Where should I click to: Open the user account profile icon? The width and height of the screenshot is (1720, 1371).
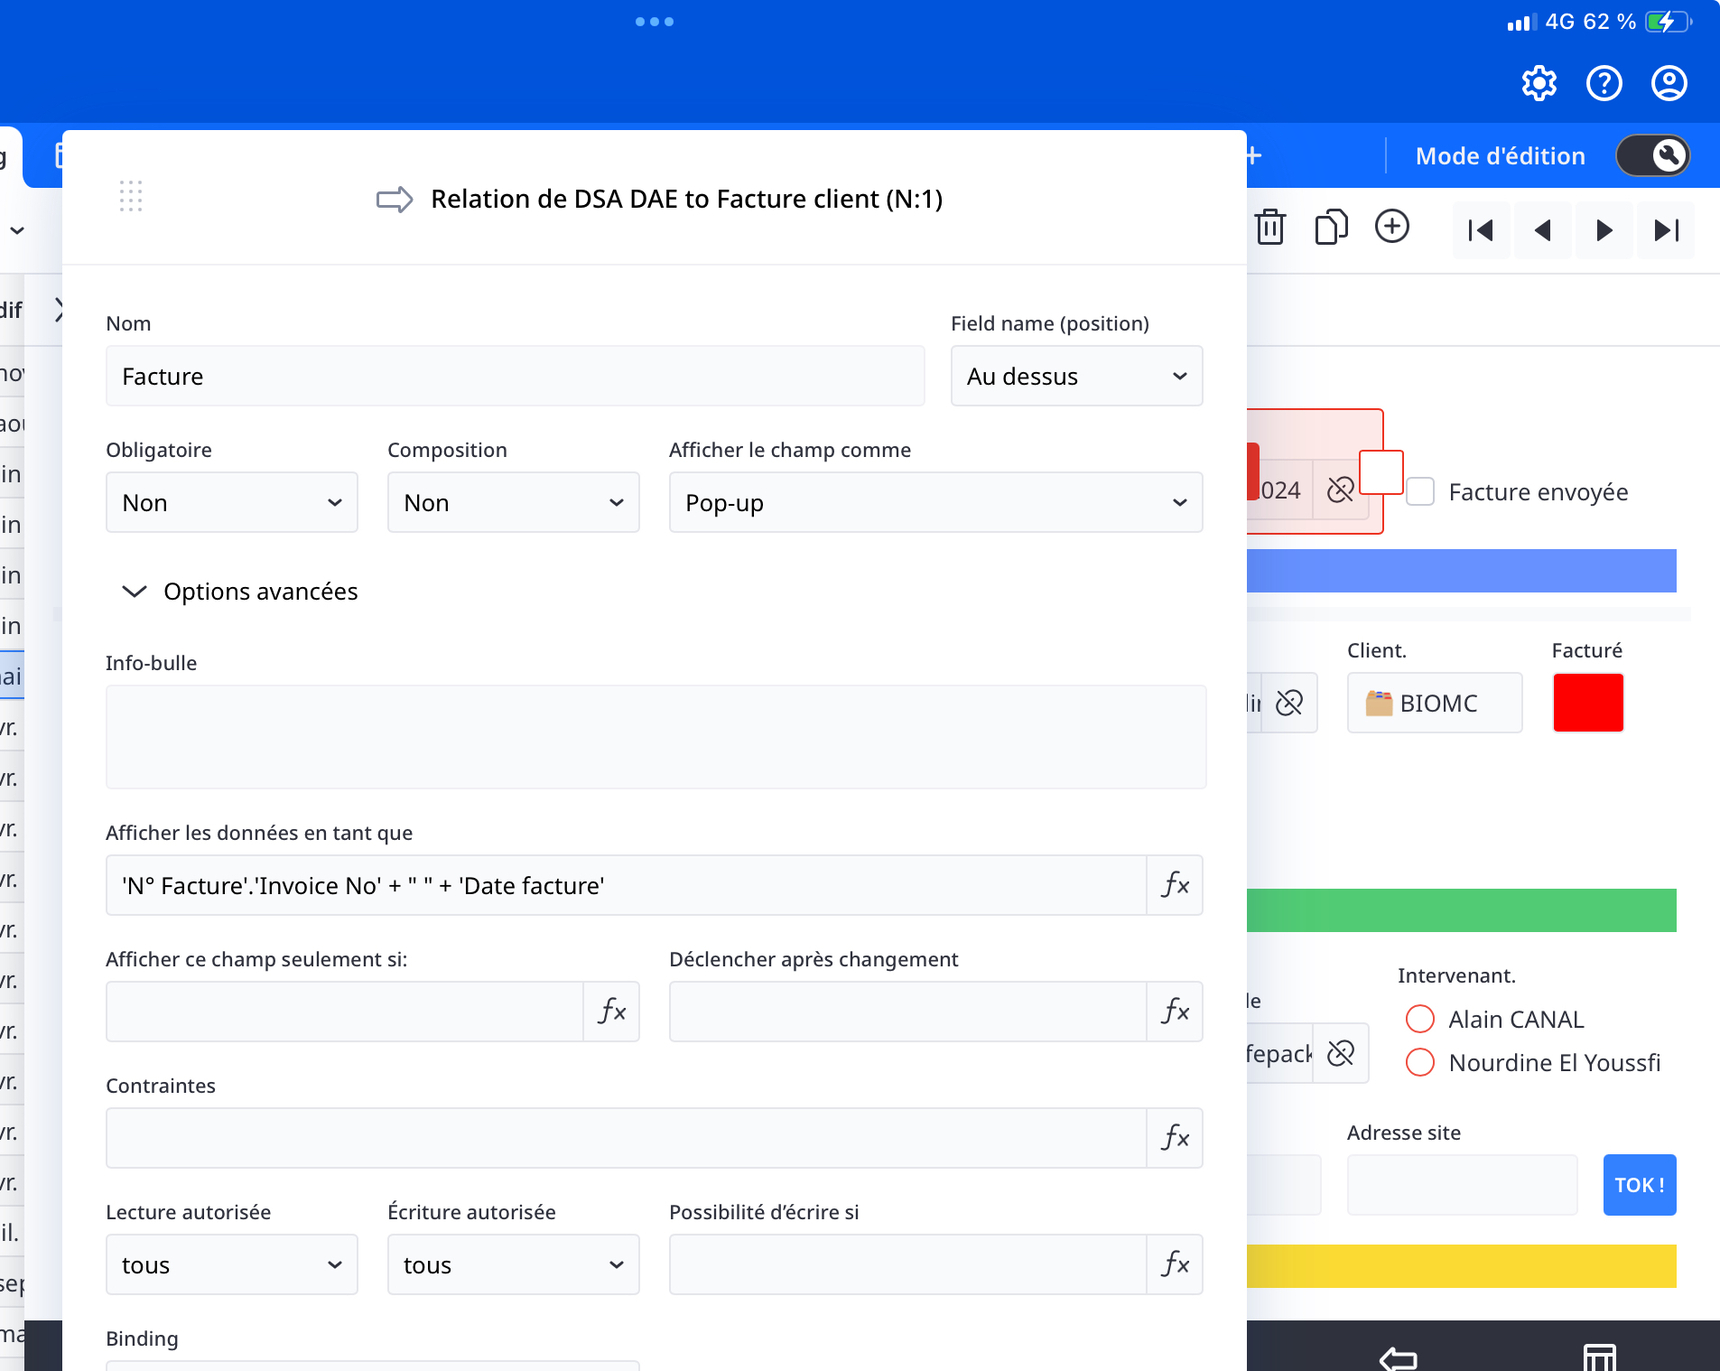(x=1669, y=83)
